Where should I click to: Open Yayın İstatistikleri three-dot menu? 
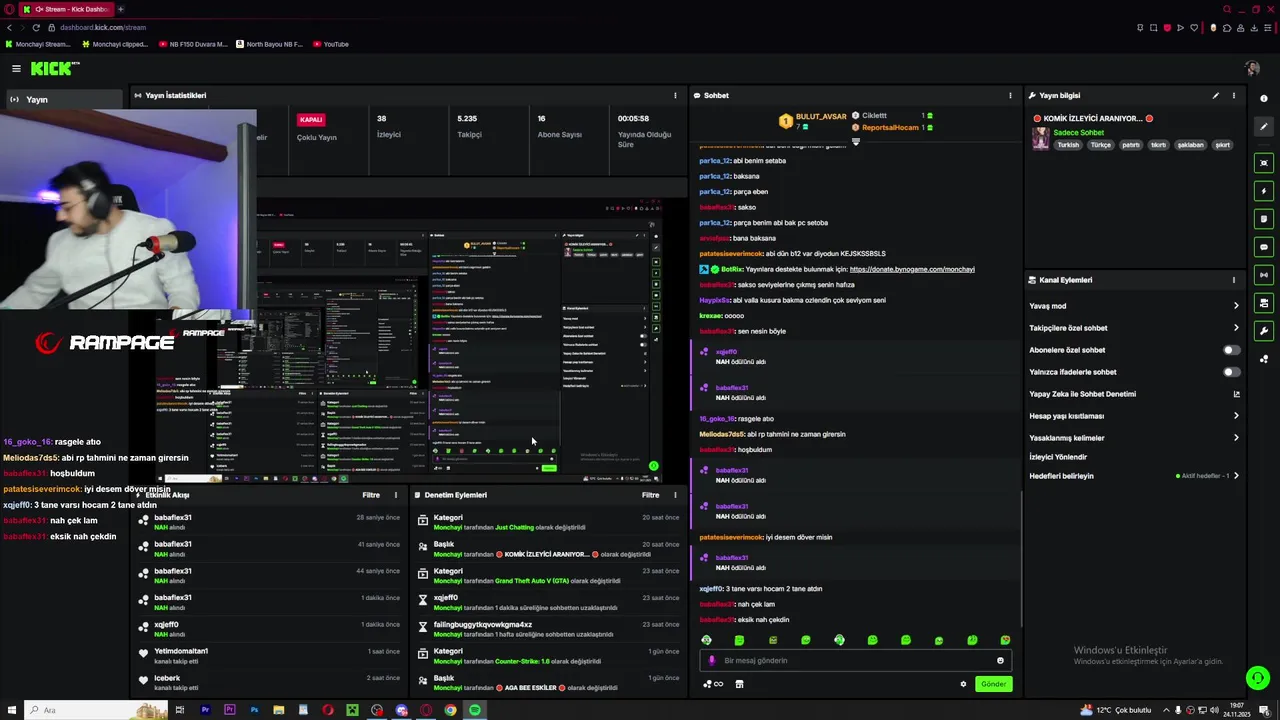(675, 96)
